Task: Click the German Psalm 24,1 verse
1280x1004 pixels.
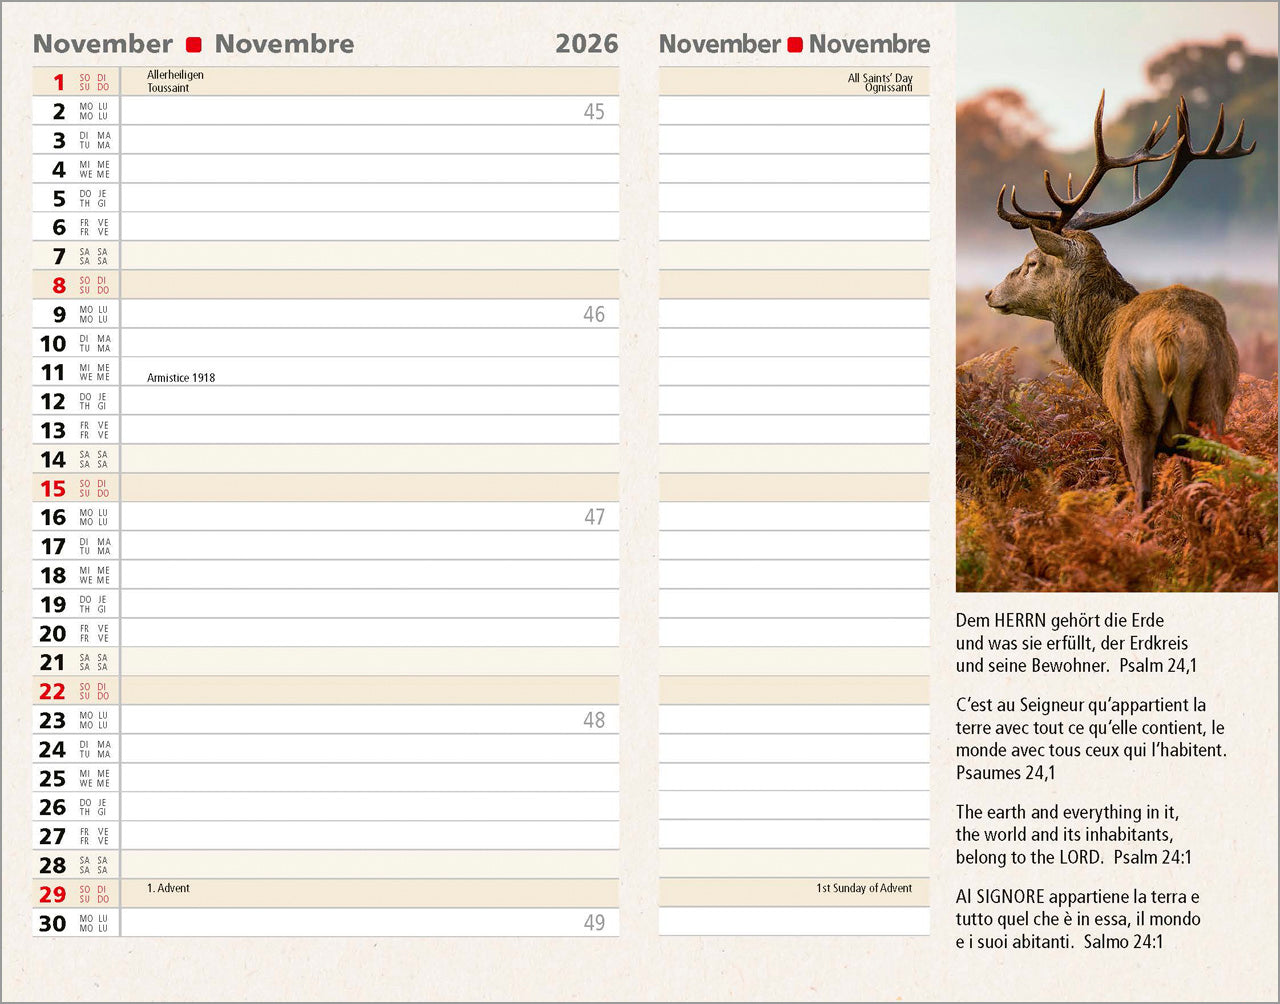Action: click(x=1075, y=643)
